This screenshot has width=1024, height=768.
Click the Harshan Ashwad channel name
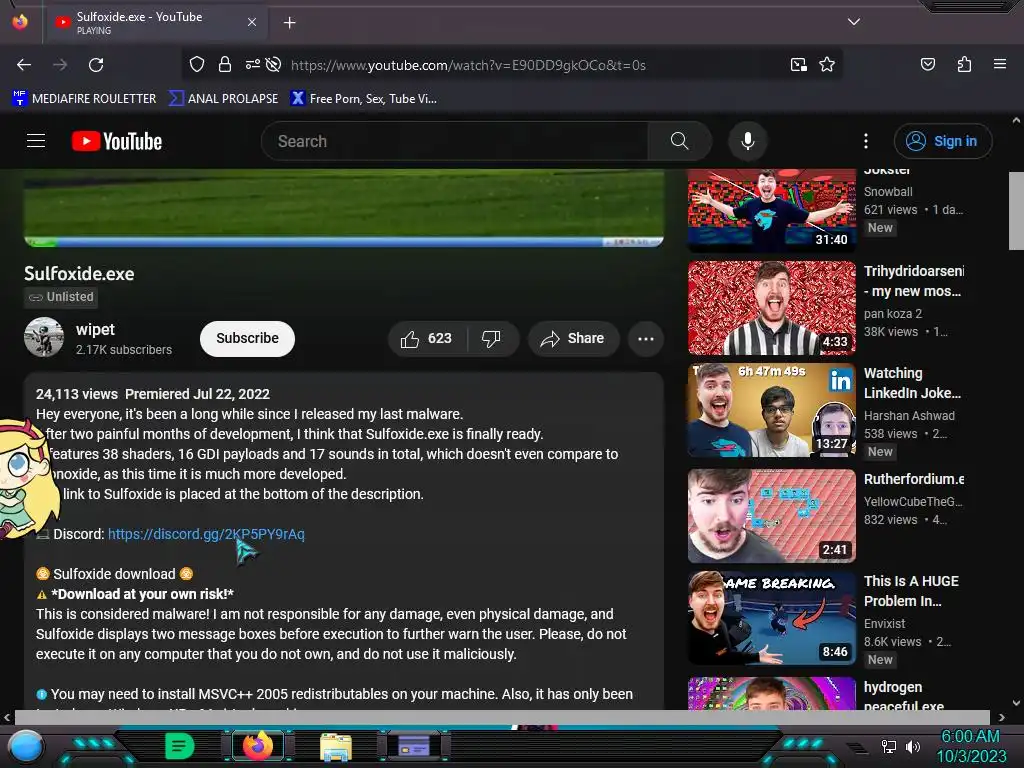click(908, 415)
